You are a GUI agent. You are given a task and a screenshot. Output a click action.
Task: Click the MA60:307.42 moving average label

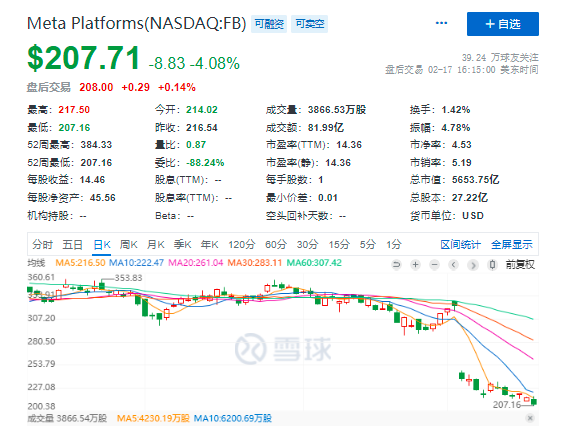pos(314,263)
